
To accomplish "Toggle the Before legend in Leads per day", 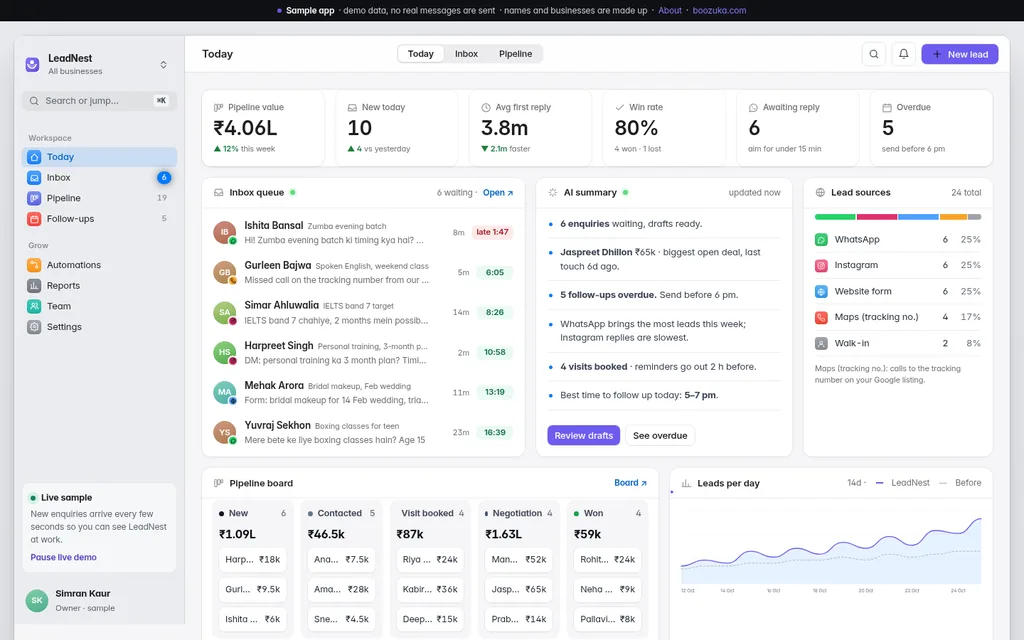I will (960, 483).
